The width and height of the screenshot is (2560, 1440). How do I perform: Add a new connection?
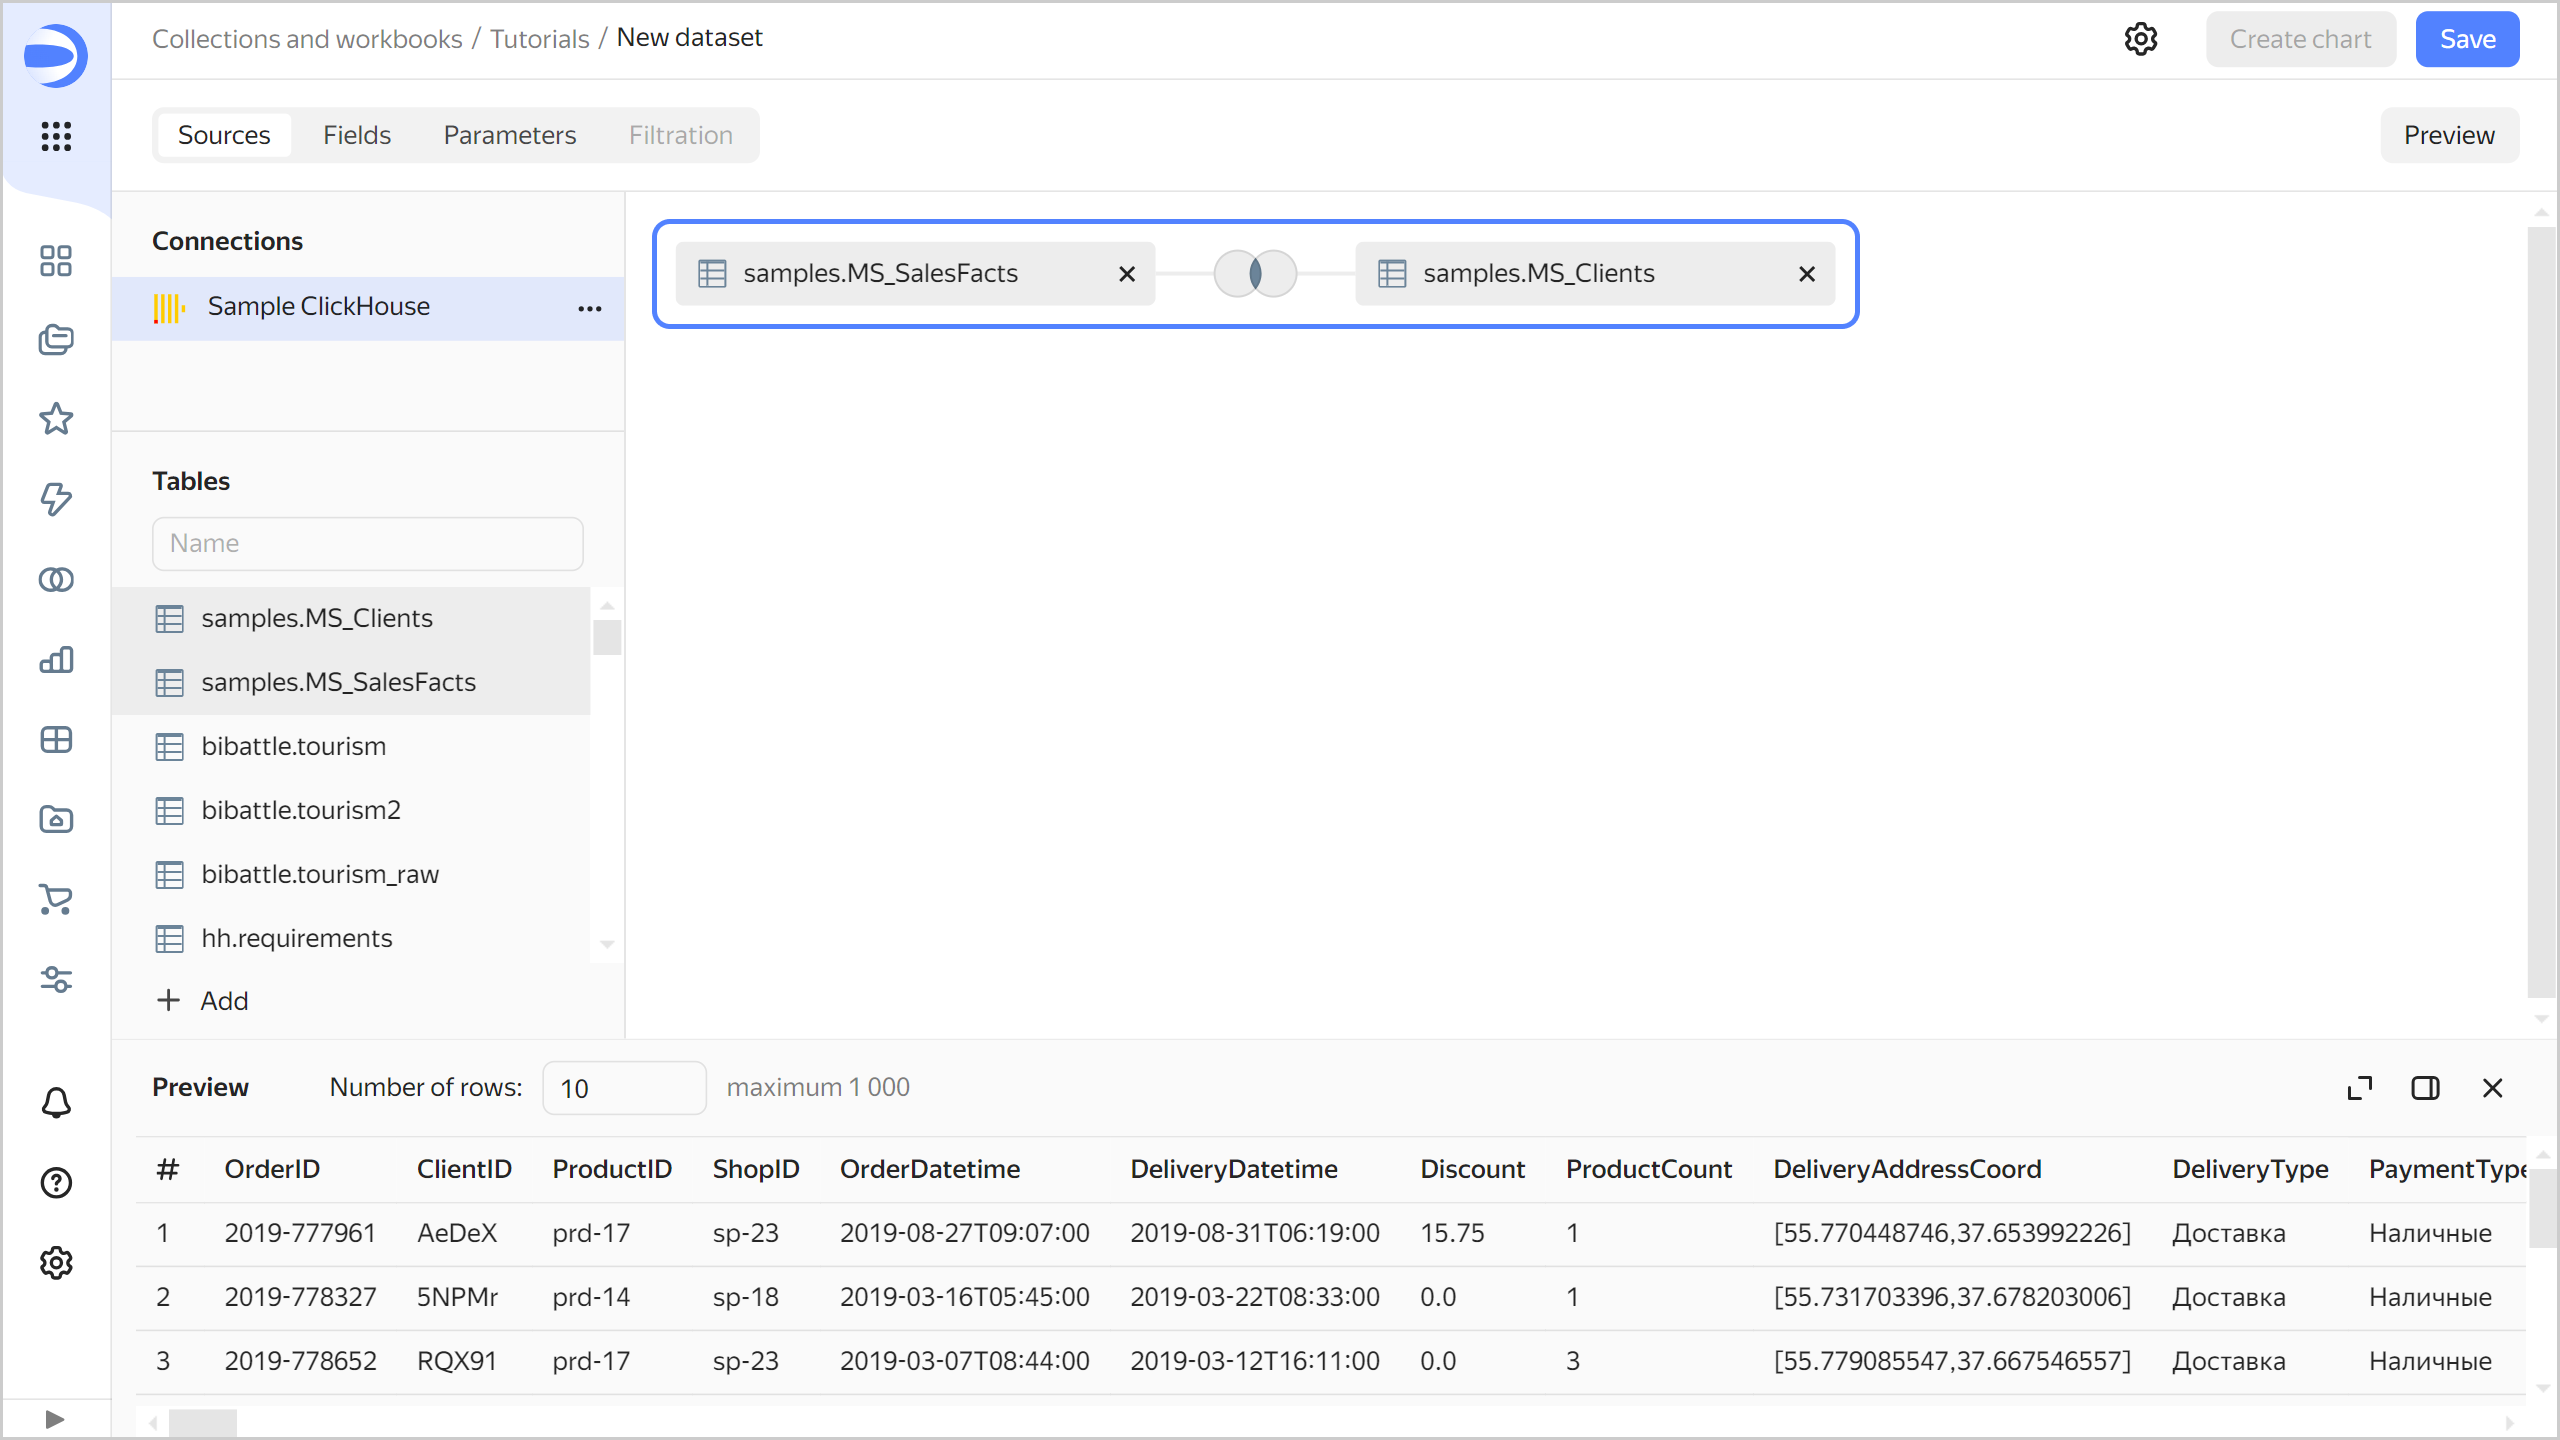(x=203, y=1000)
